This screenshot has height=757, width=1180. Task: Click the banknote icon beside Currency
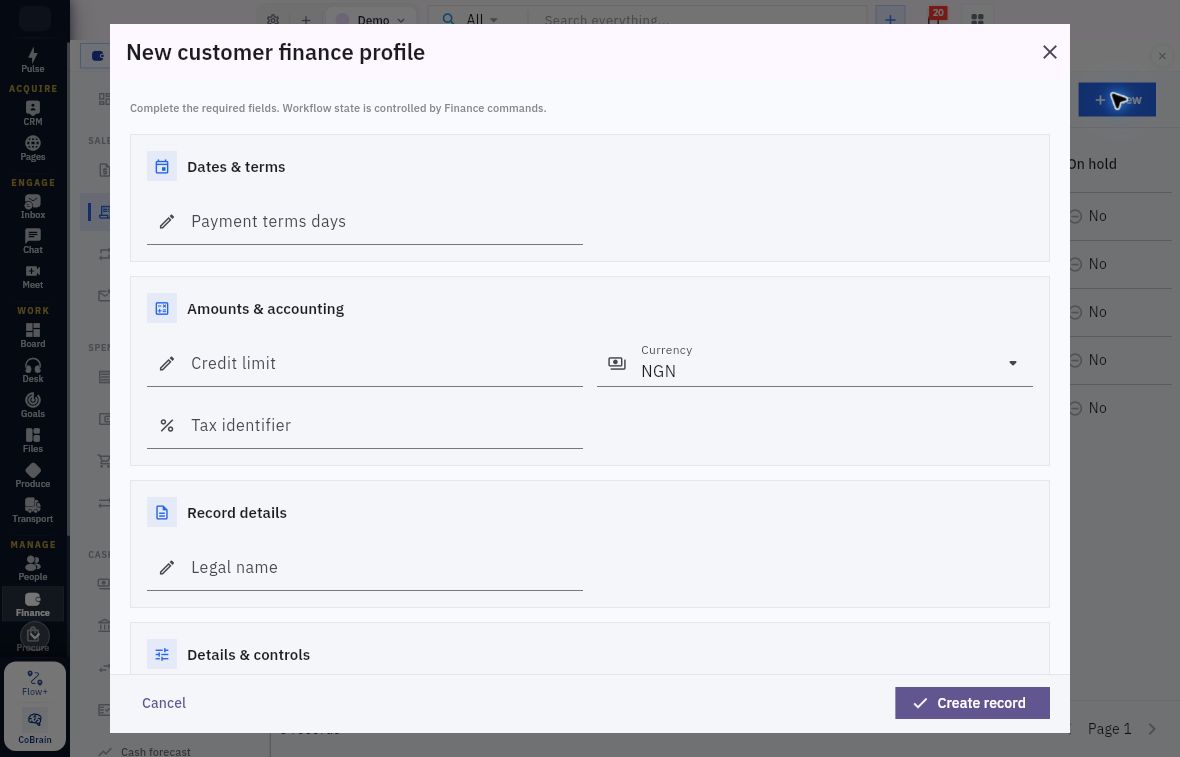pyautogui.click(x=617, y=363)
